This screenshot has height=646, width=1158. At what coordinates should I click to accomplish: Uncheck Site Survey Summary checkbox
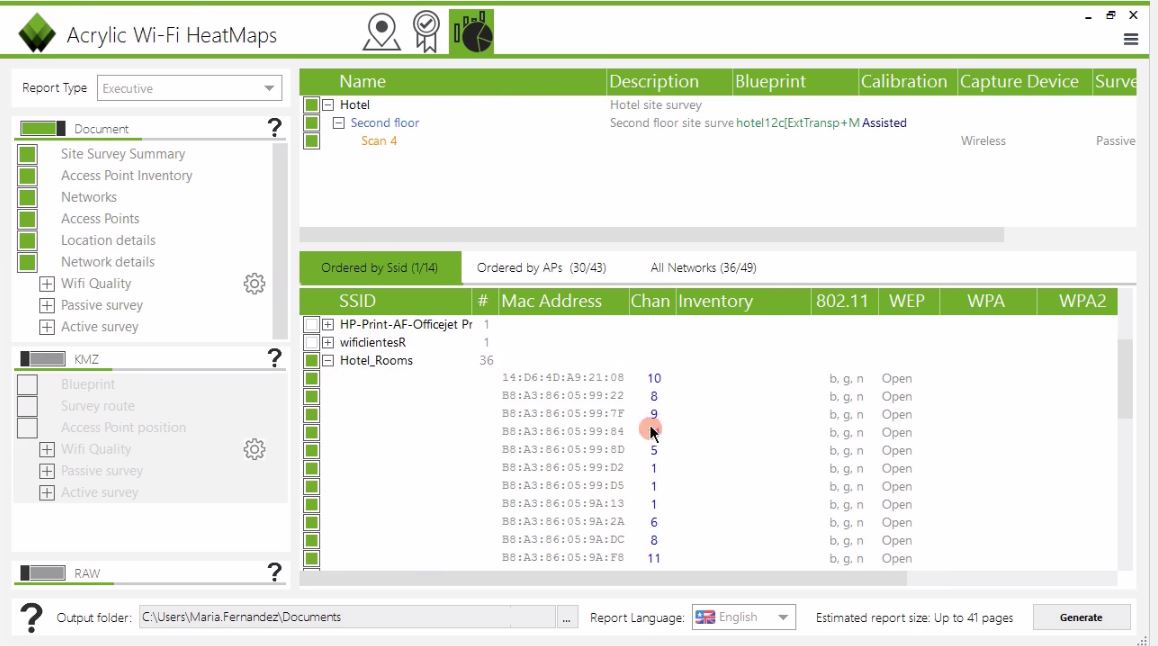(27, 154)
